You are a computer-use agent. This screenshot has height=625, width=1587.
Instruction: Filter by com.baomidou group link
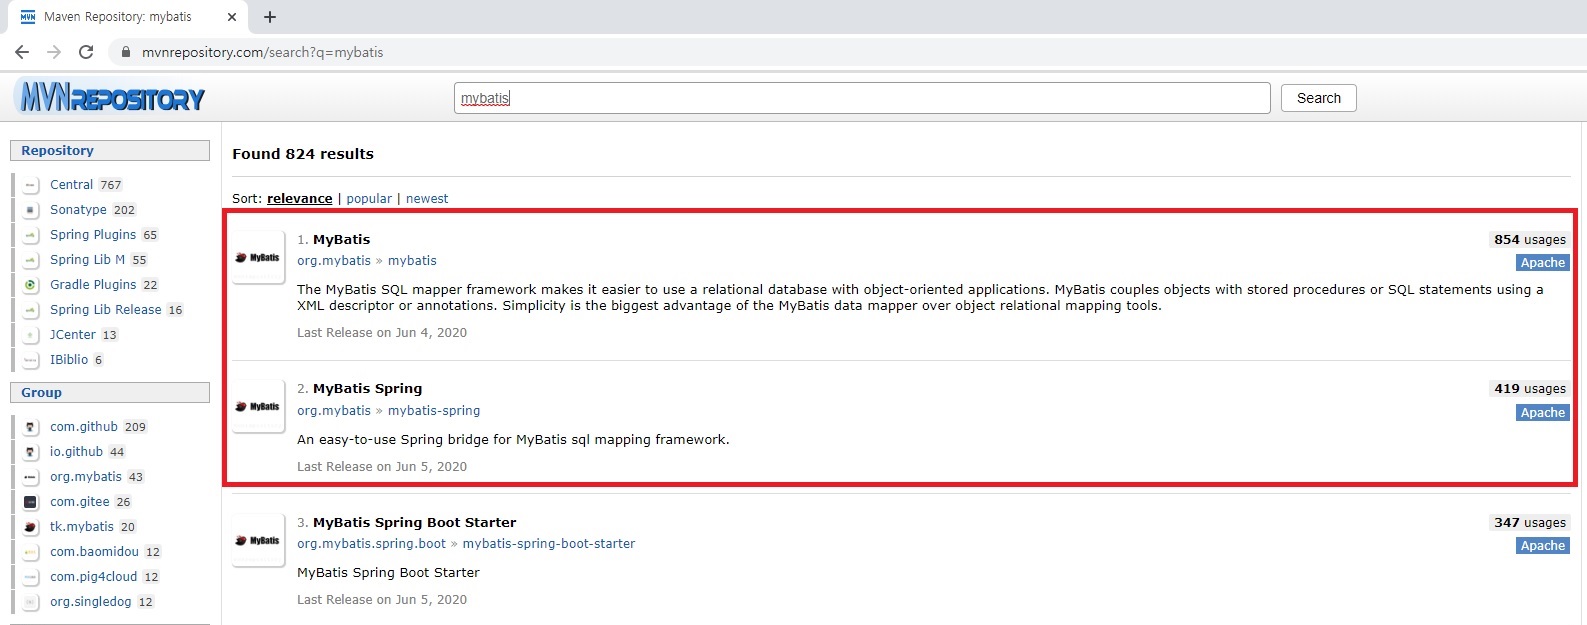tap(94, 552)
